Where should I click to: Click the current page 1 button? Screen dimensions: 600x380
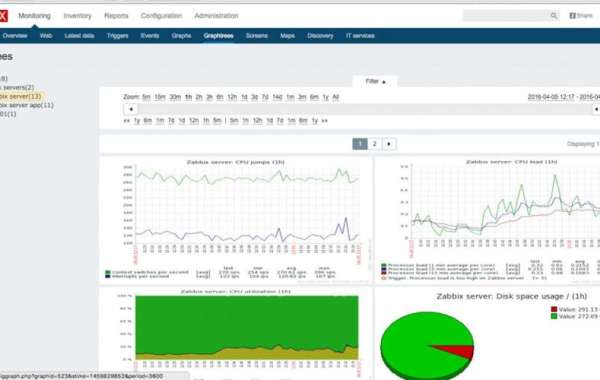click(x=360, y=144)
